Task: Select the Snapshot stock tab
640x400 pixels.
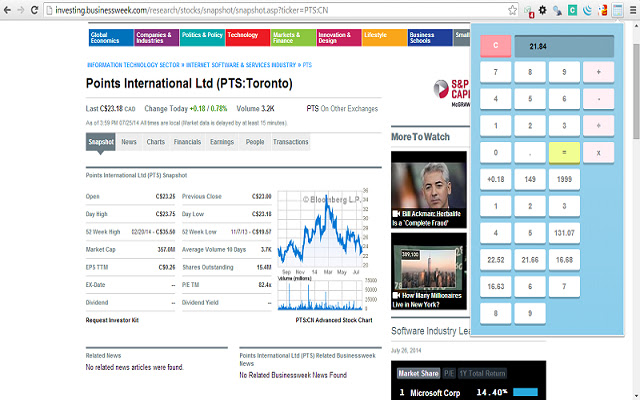Action: (100, 142)
